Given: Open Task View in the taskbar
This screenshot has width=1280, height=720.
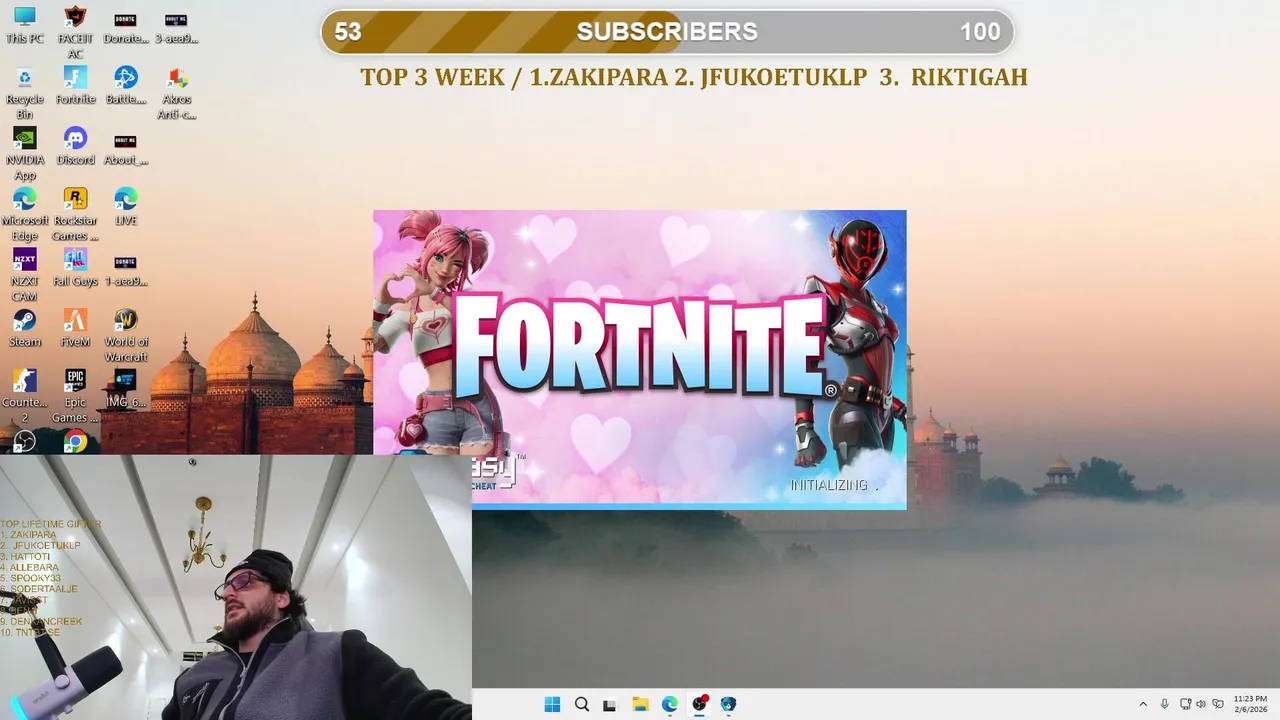Looking at the screenshot, I should (x=610, y=704).
